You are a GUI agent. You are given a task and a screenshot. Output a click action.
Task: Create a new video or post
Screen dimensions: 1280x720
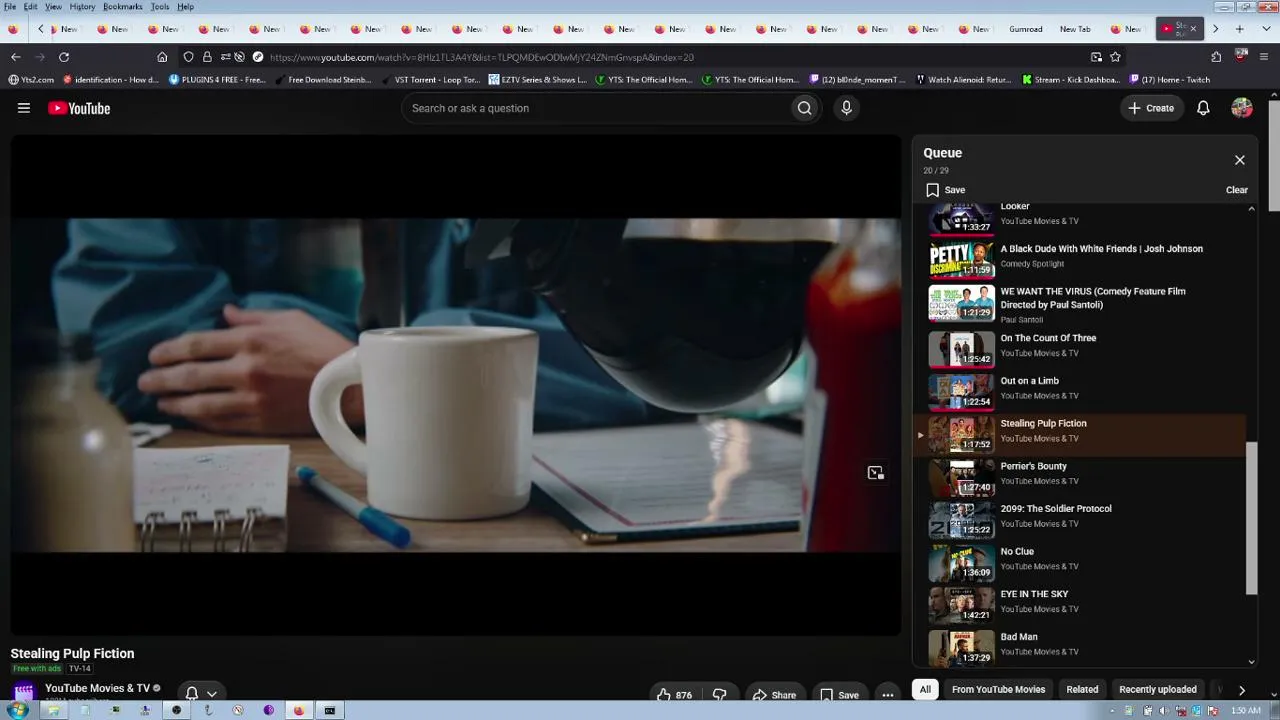(1151, 108)
